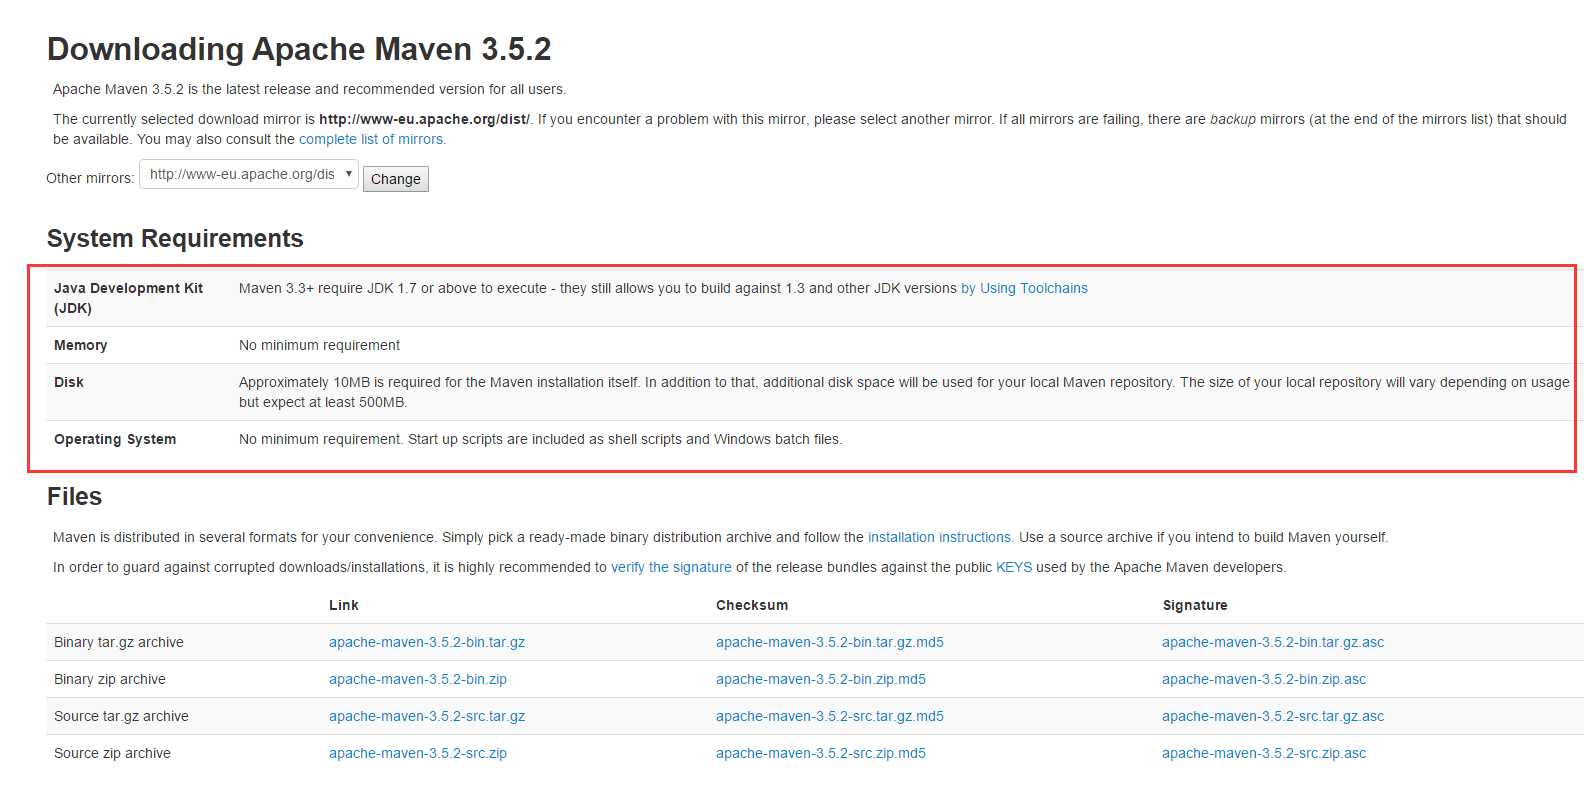
Task: Click the 'Binary zip archive' cell
Action: pos(110,679)
